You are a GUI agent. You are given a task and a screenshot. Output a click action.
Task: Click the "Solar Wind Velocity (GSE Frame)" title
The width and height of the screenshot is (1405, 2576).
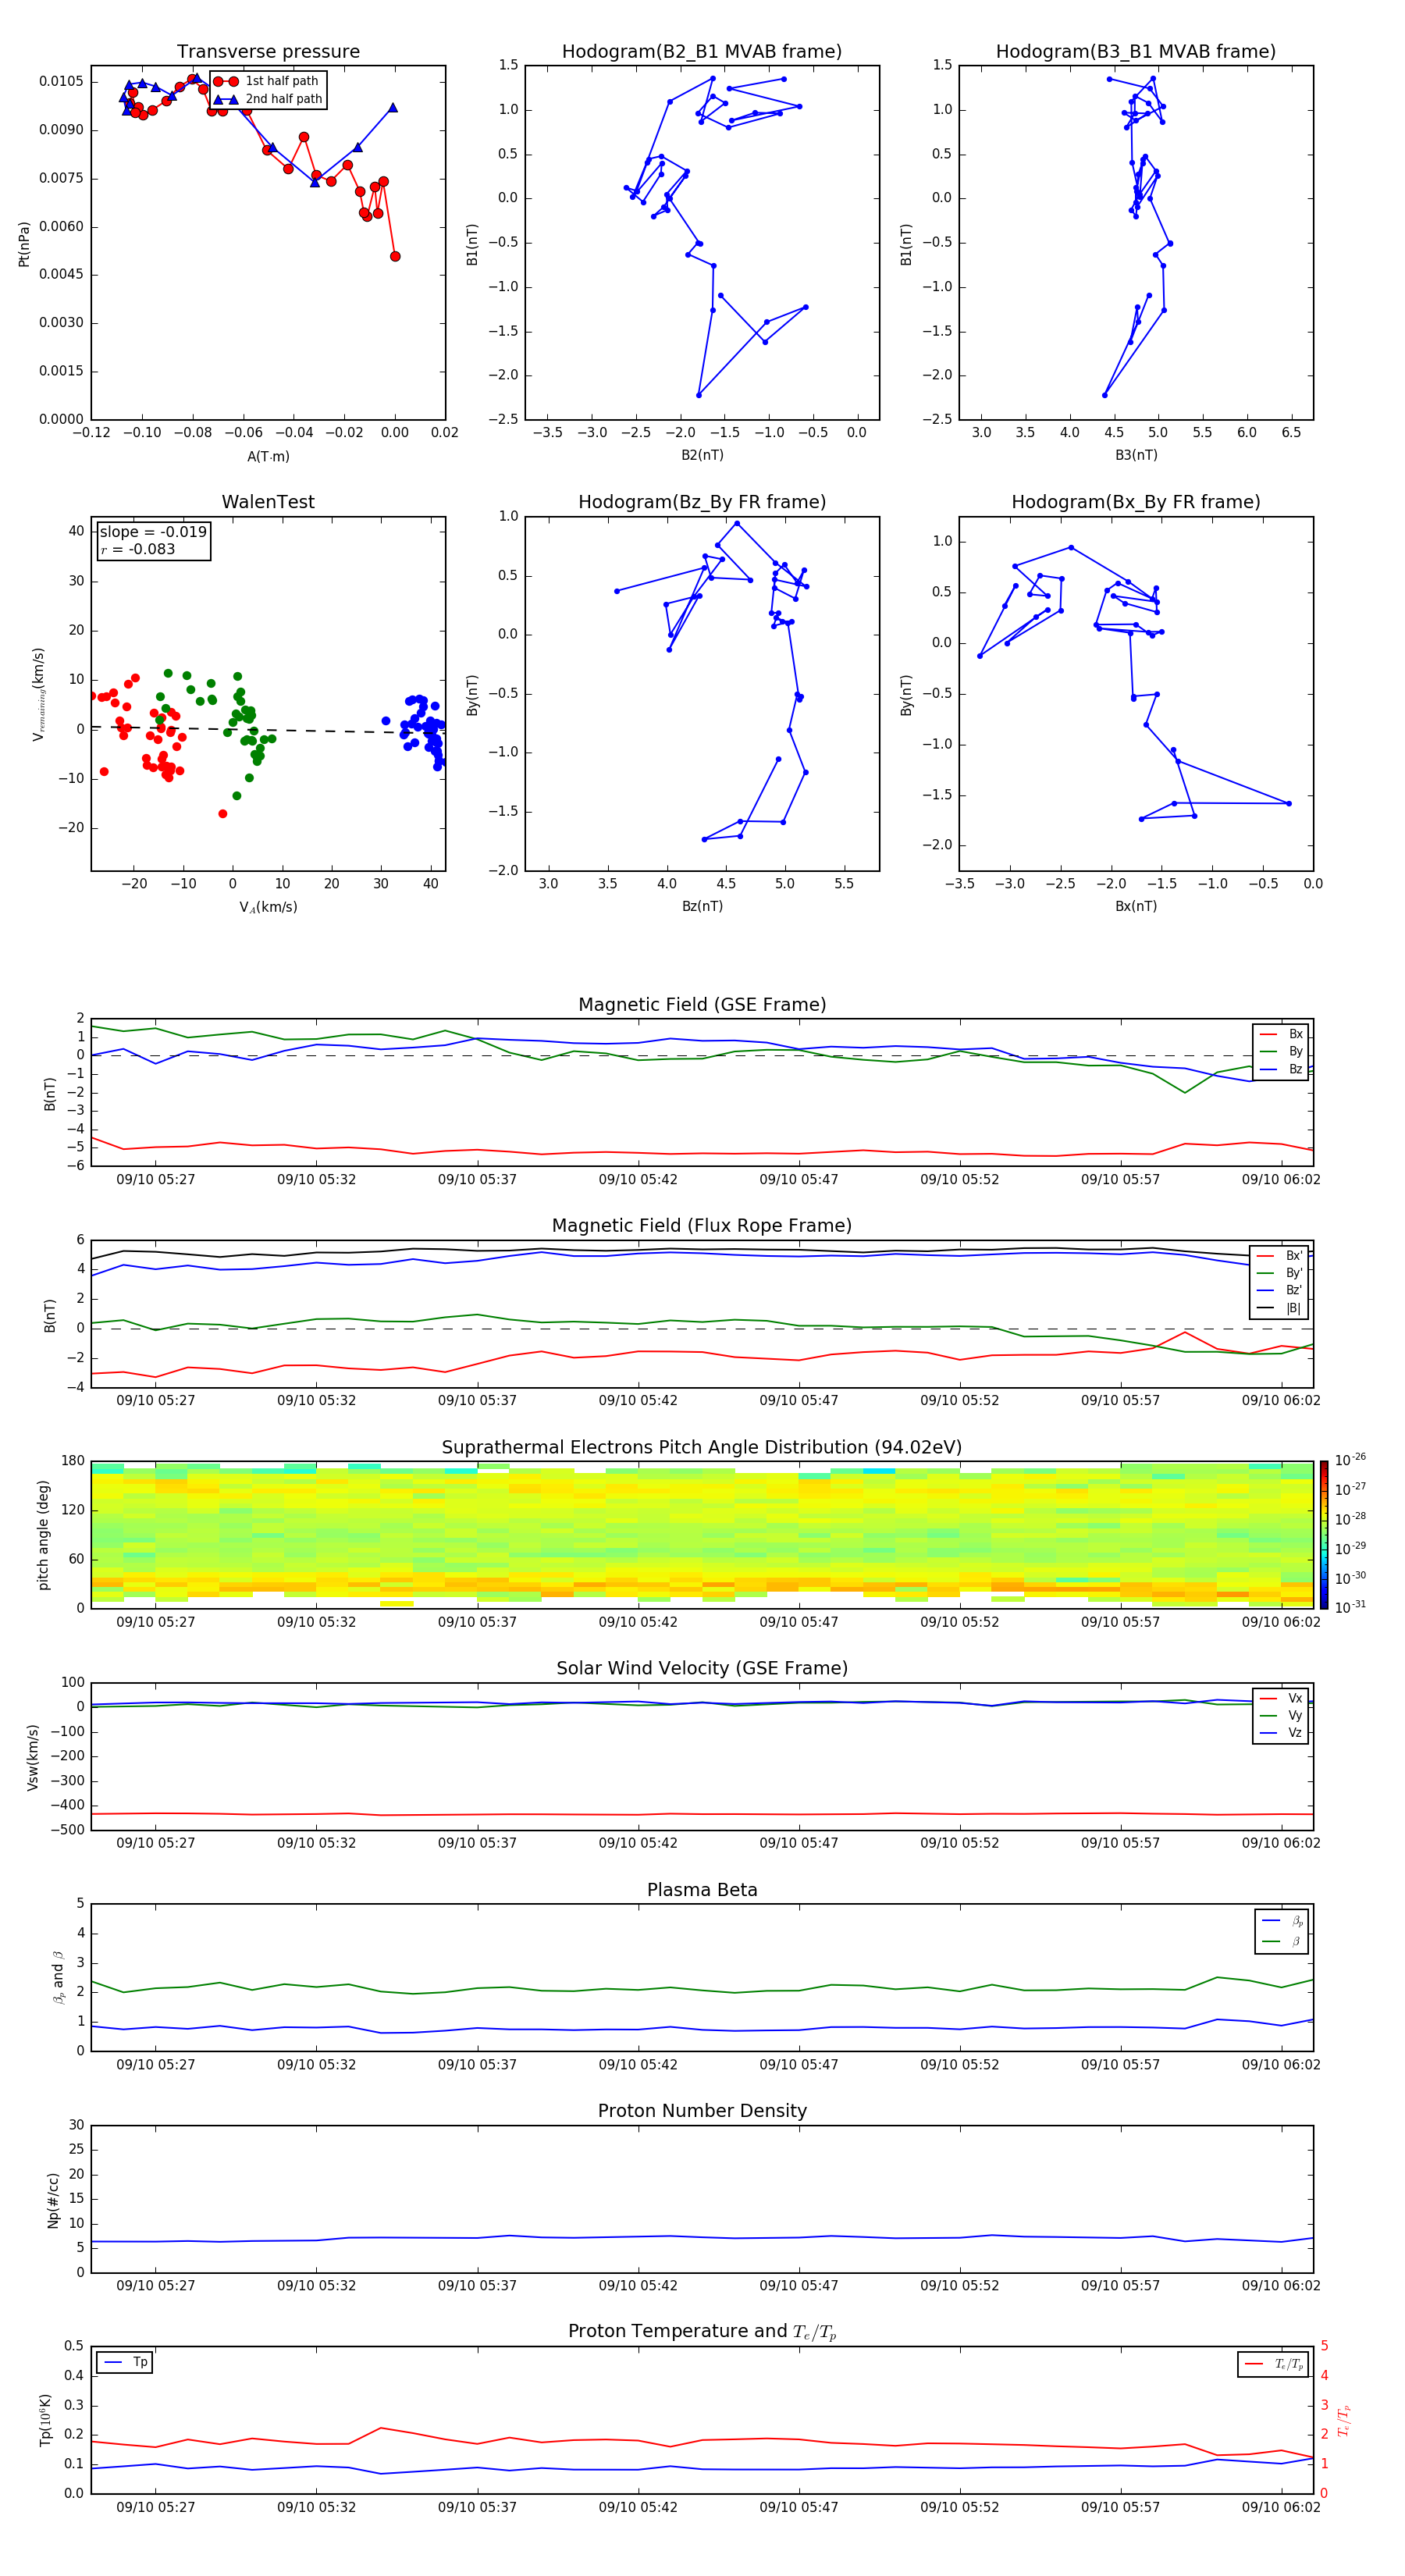(x=702, y=1668)
